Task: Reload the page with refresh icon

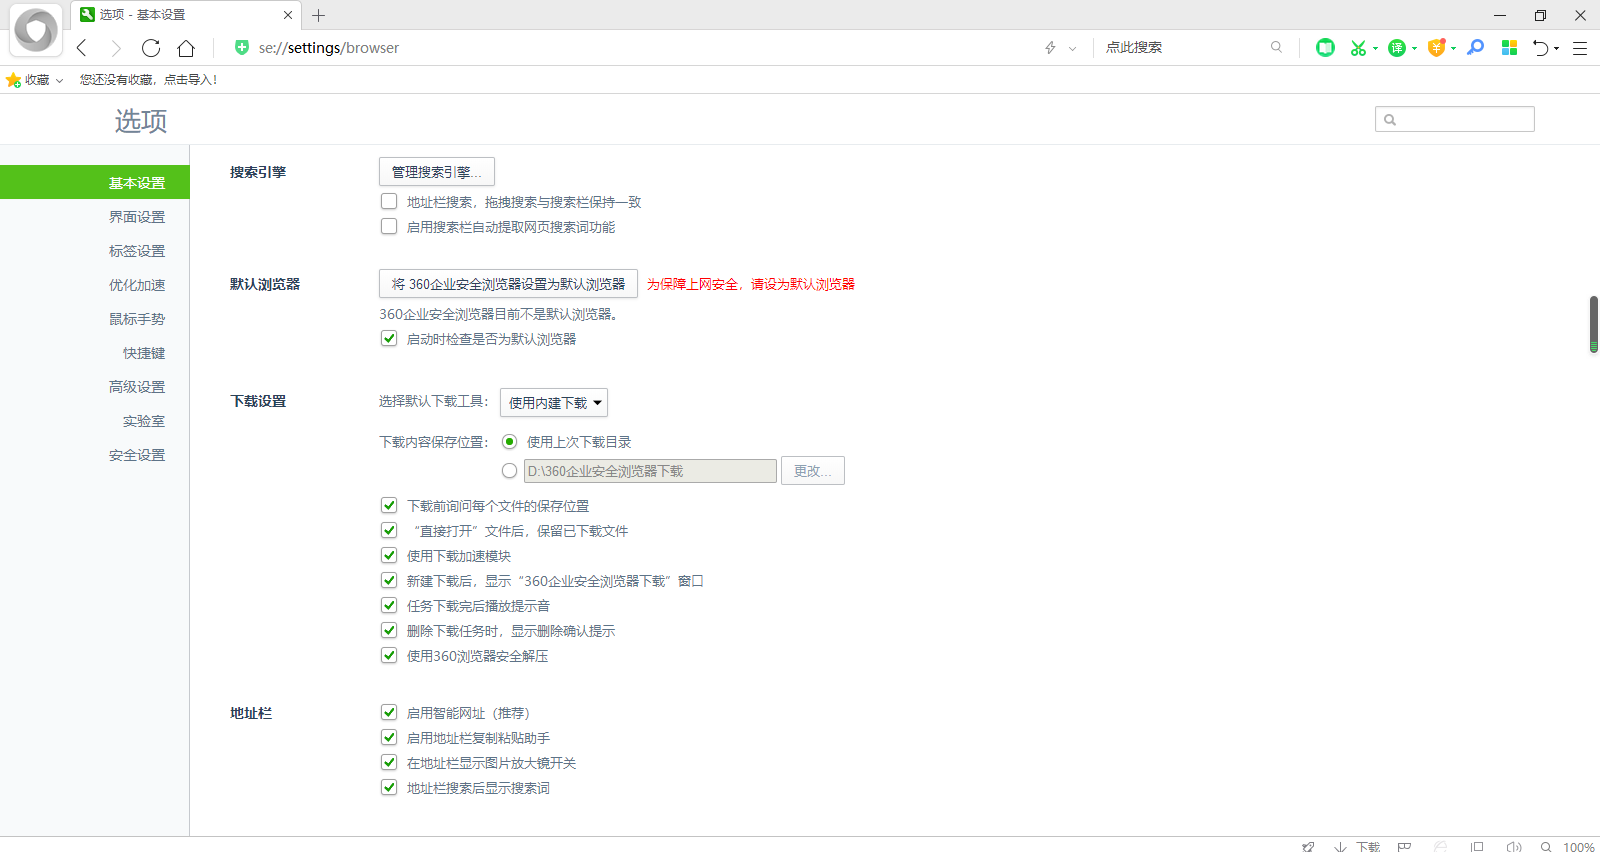Action: (151, 48)
